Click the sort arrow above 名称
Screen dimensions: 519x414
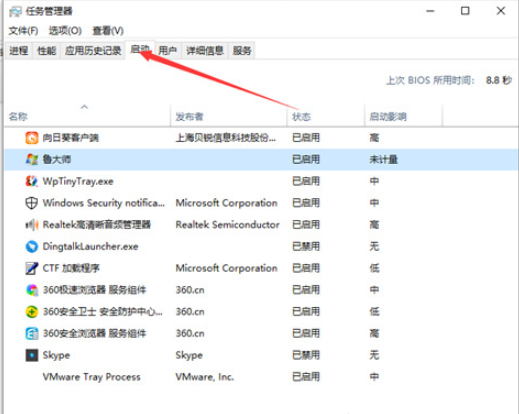pos(84,107)
